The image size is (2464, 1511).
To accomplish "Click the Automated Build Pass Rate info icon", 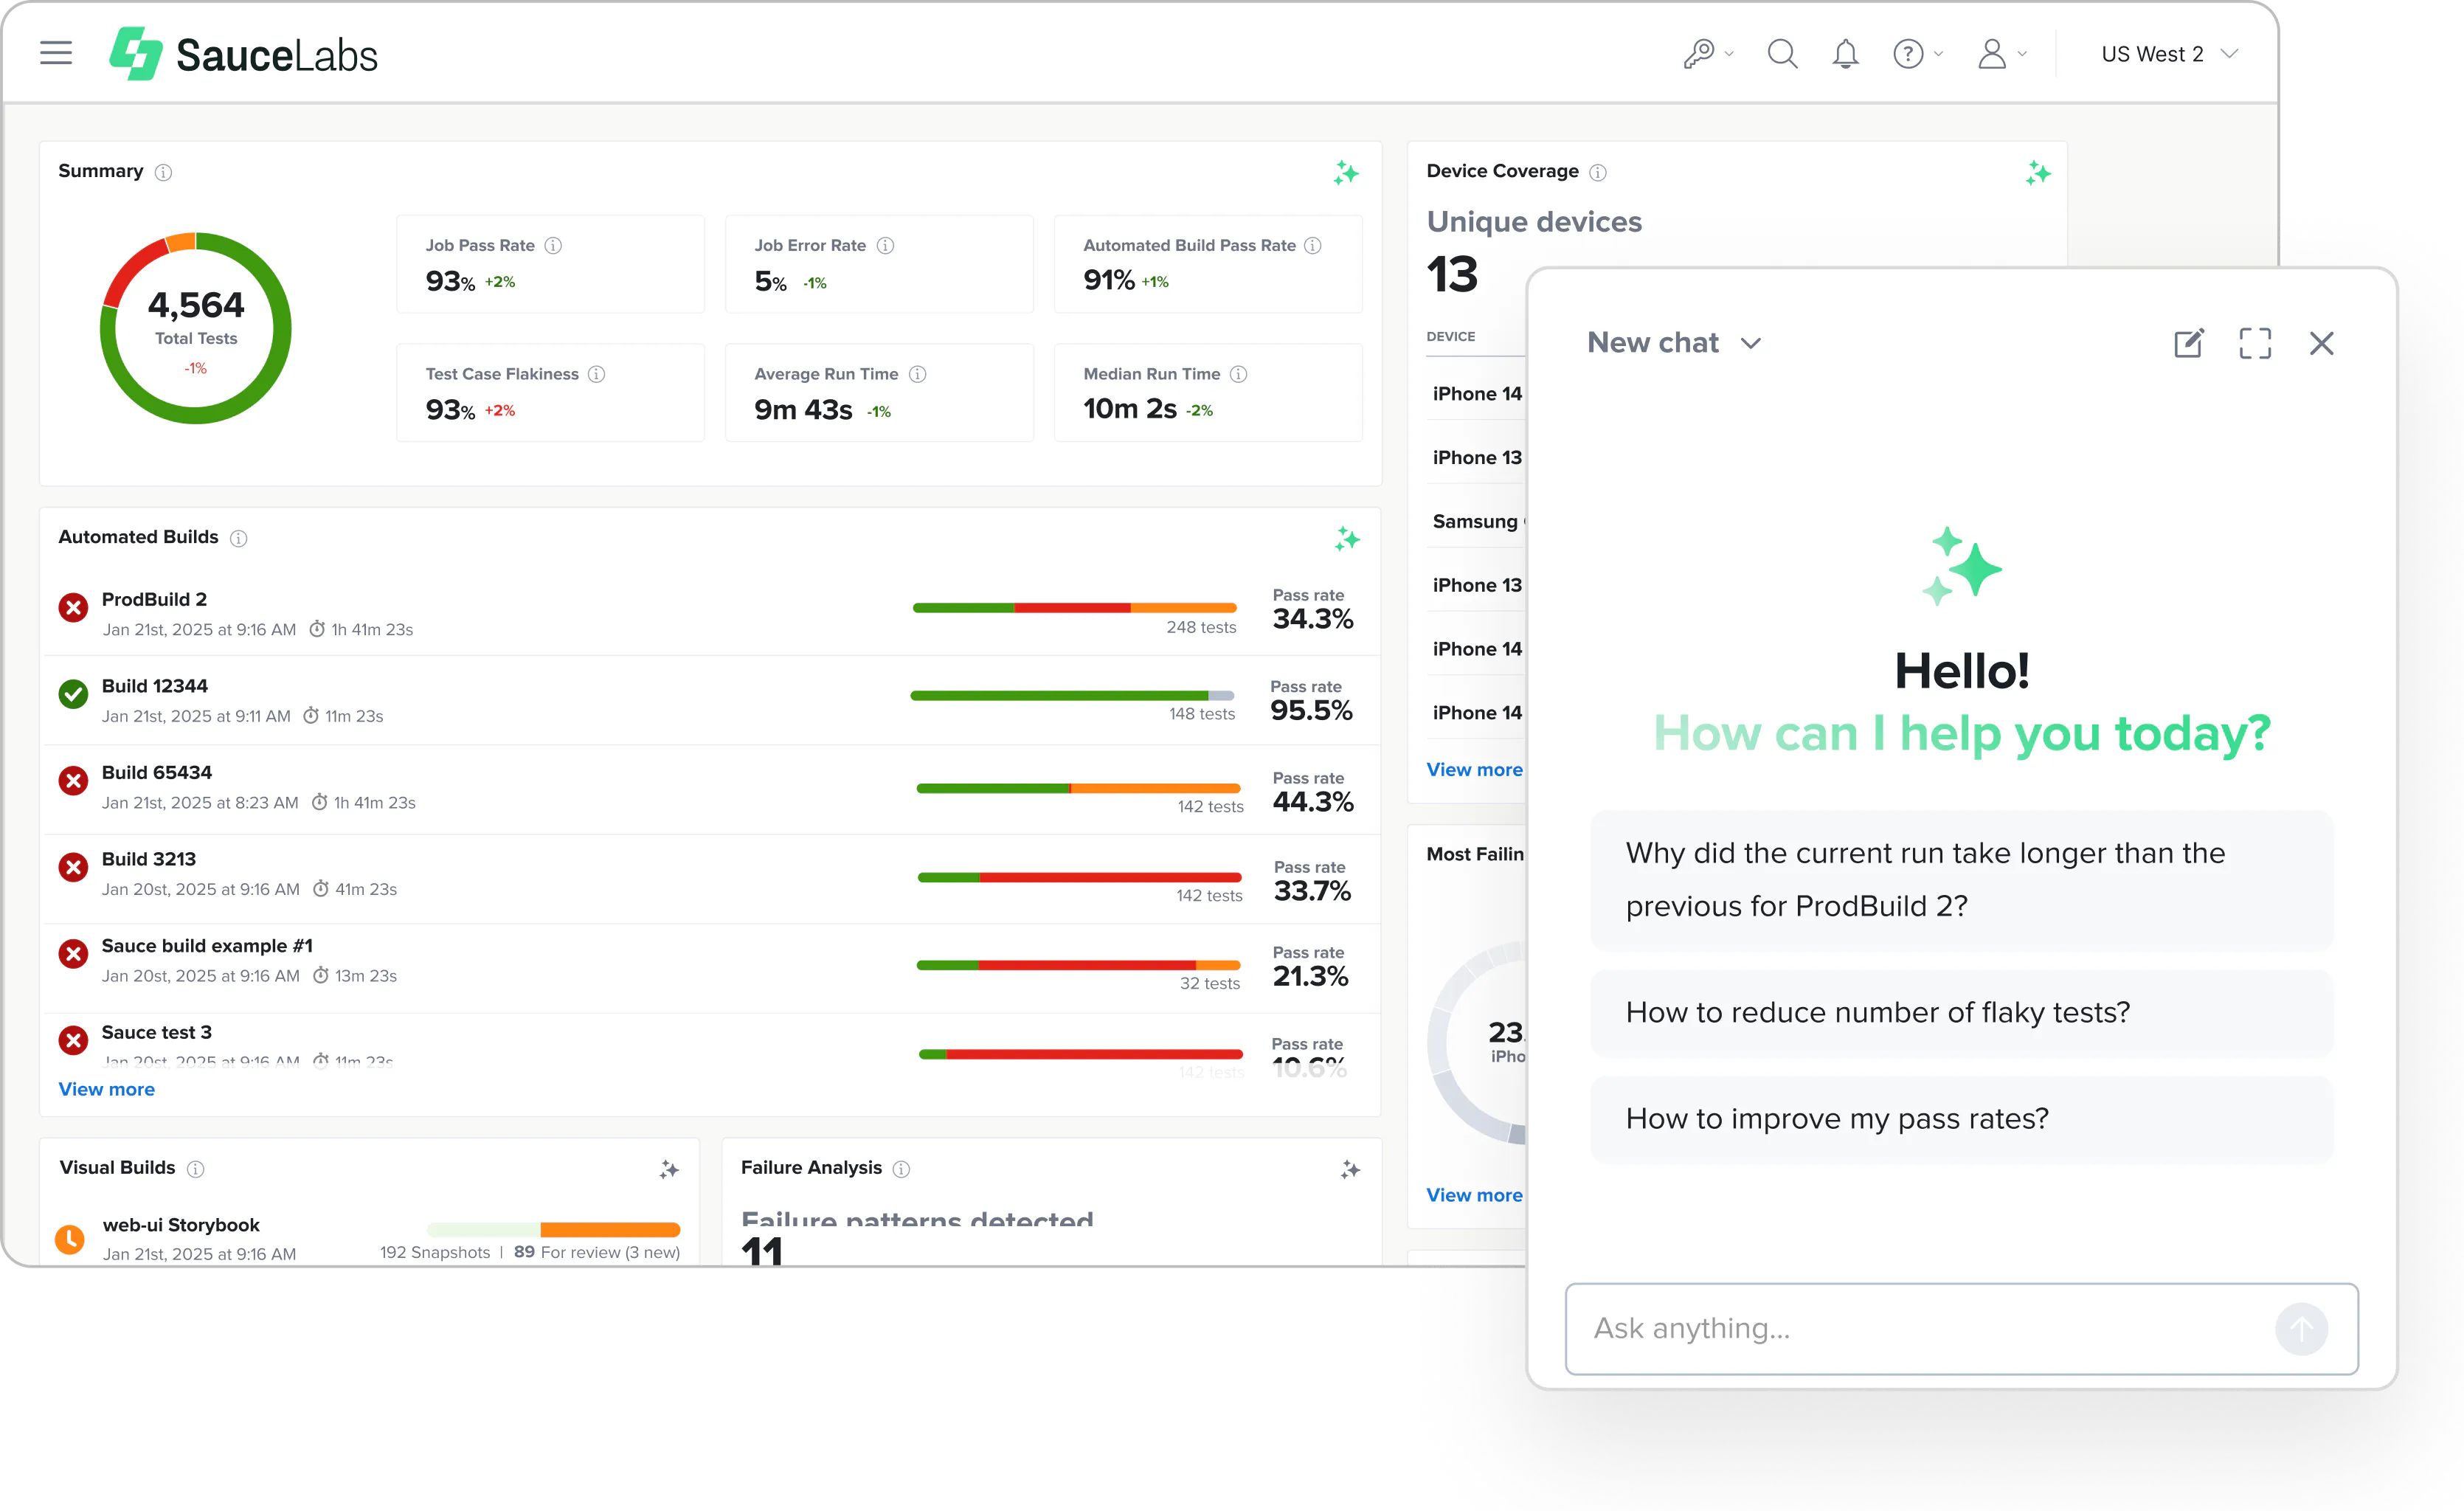I will pos(1313,245).
